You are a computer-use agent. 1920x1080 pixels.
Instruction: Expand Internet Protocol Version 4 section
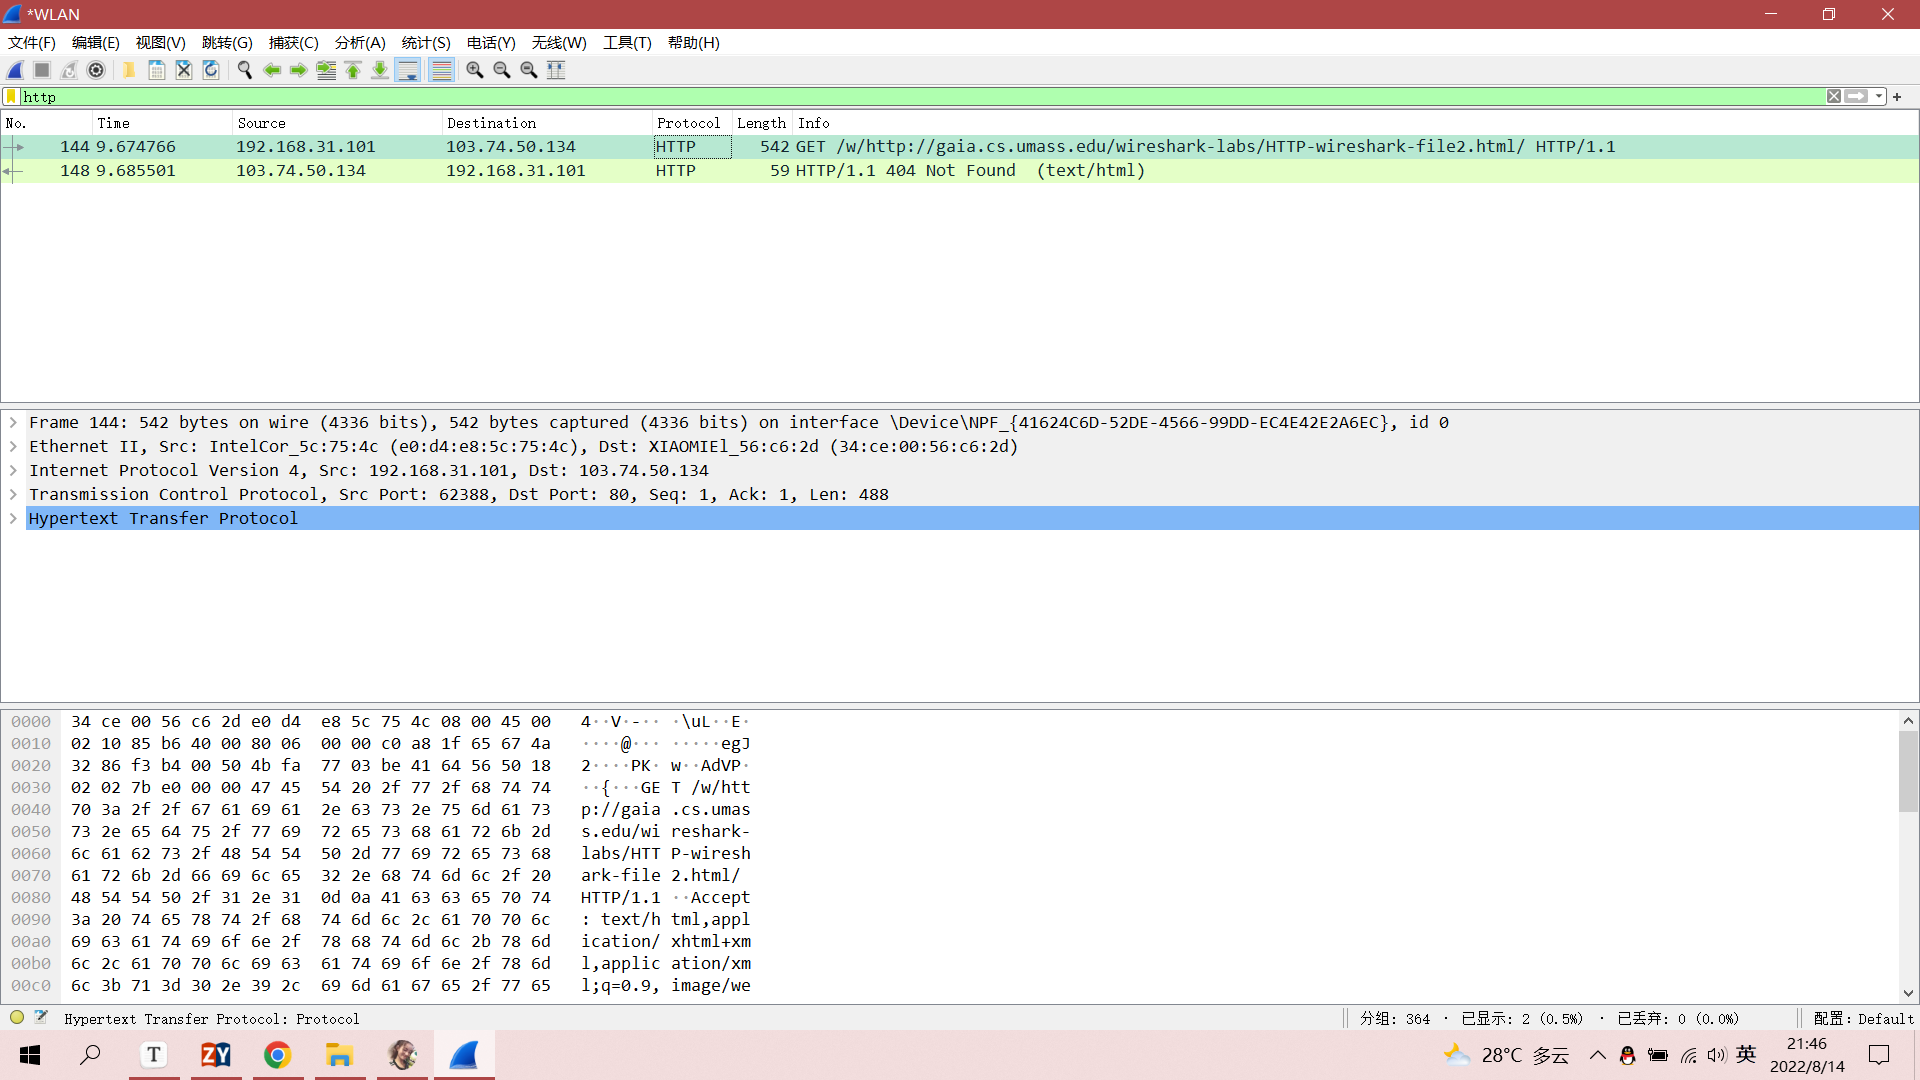click(x=13, y=471)
